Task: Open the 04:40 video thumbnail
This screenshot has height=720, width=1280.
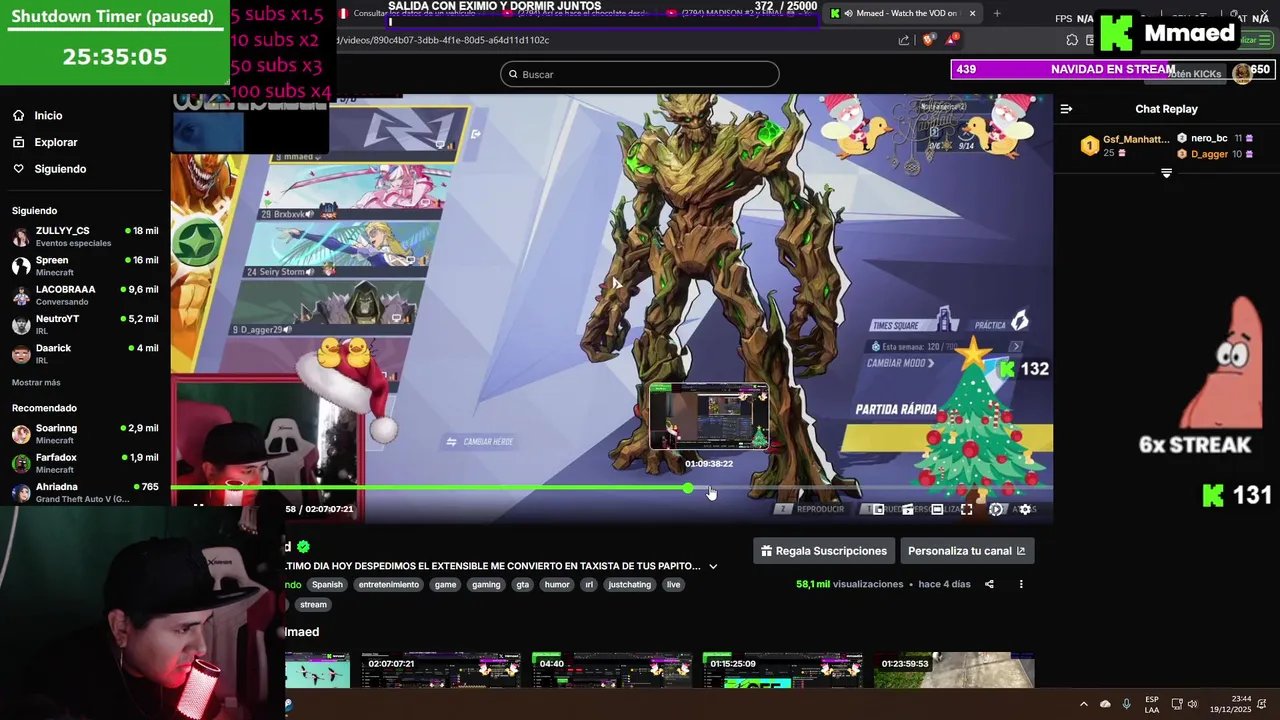Action: pyautogui.click(x=611, y=671)
